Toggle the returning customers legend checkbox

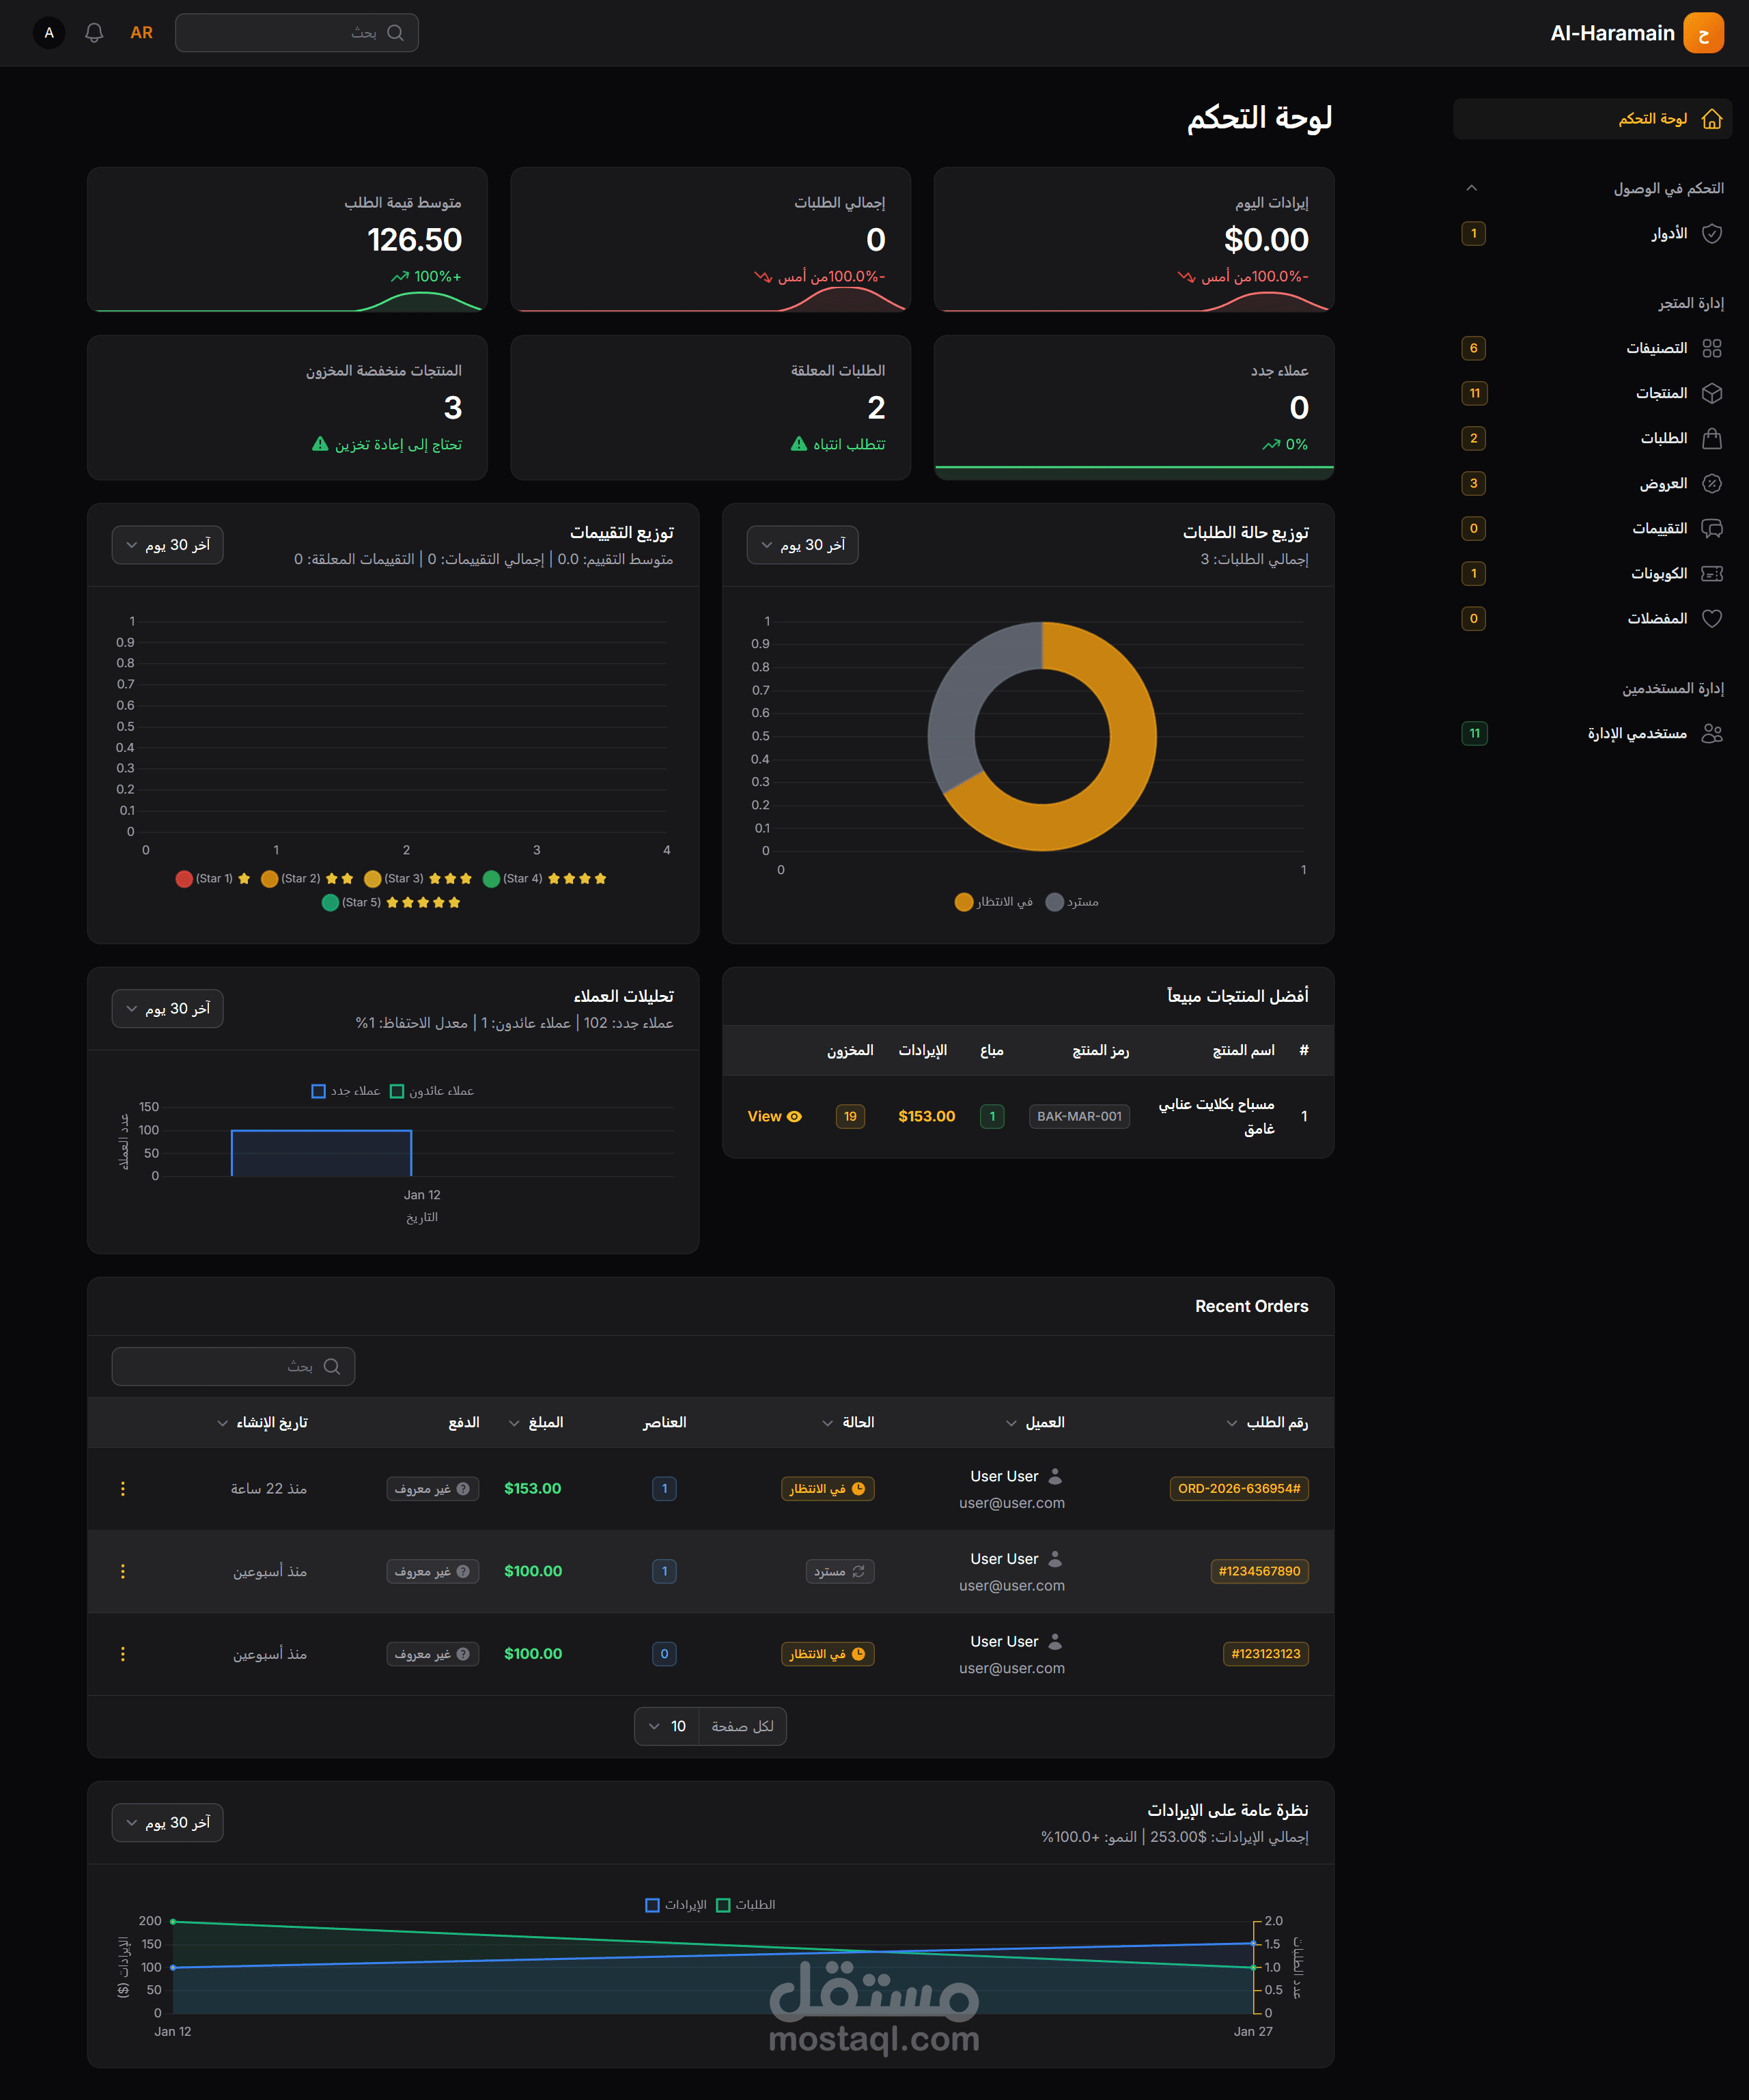pyautogui.click(x=397, y=1091)
